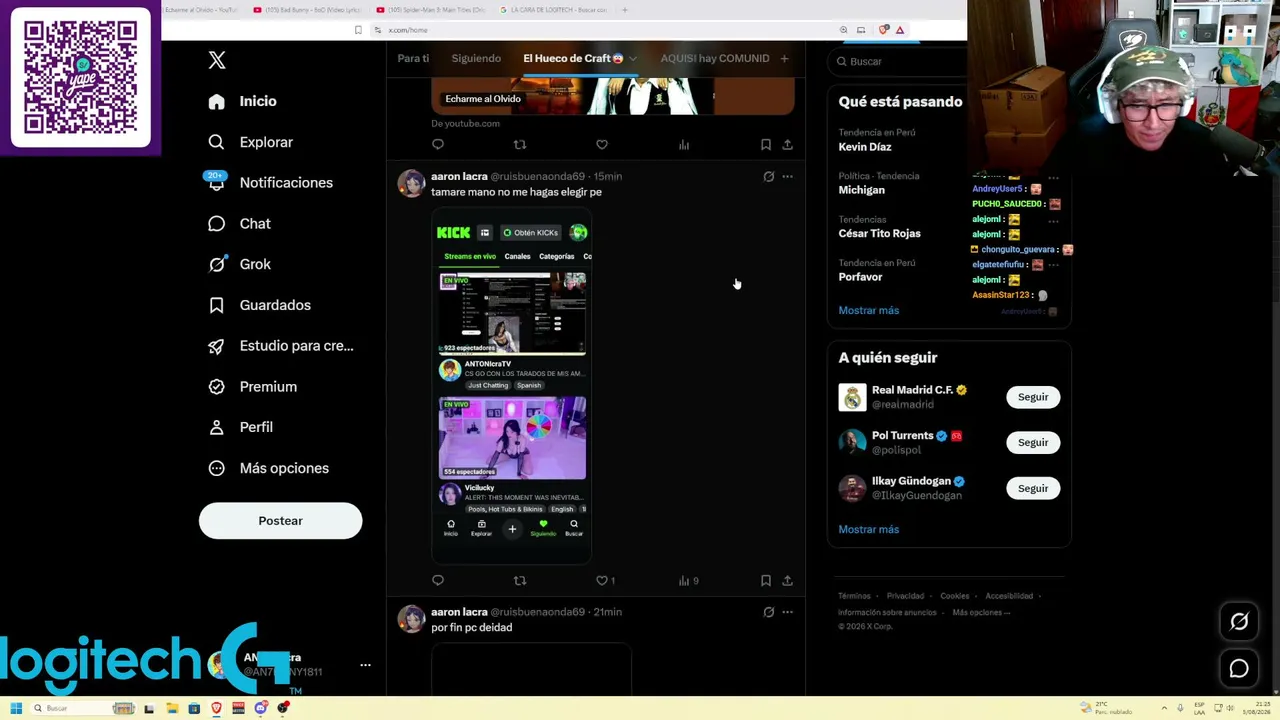This screenshot has width=1280, height=720.
Task: Open File Explorer from the taskbar
Action: pyautogui.click(x=172, y=708)
